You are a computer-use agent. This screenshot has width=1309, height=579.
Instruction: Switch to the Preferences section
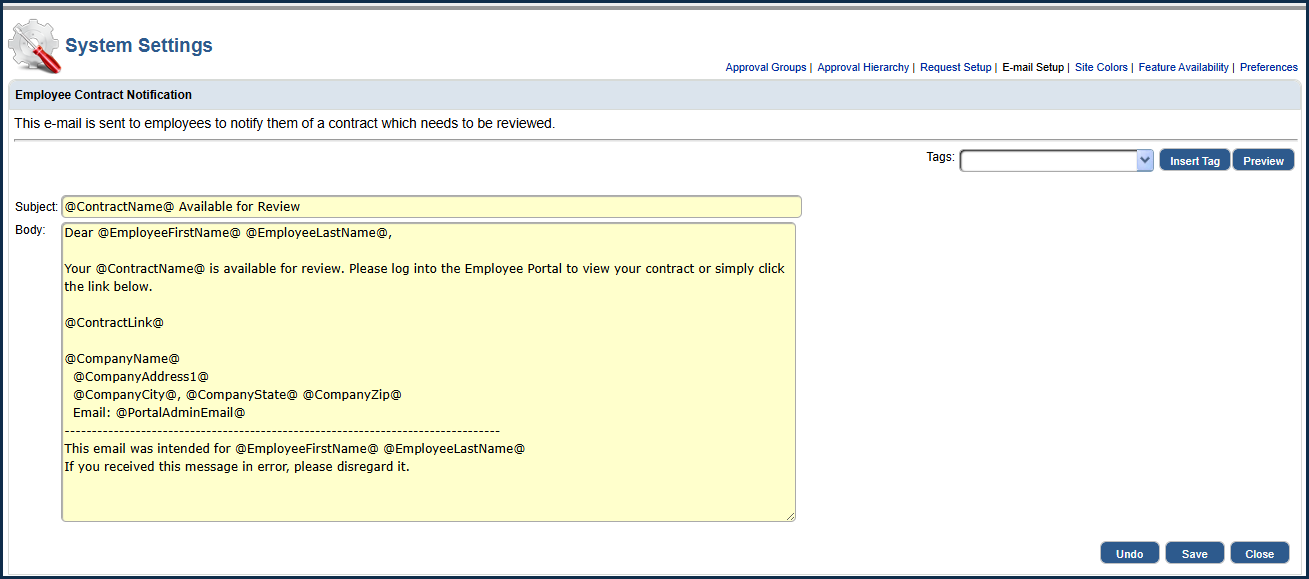point(1268,68)
